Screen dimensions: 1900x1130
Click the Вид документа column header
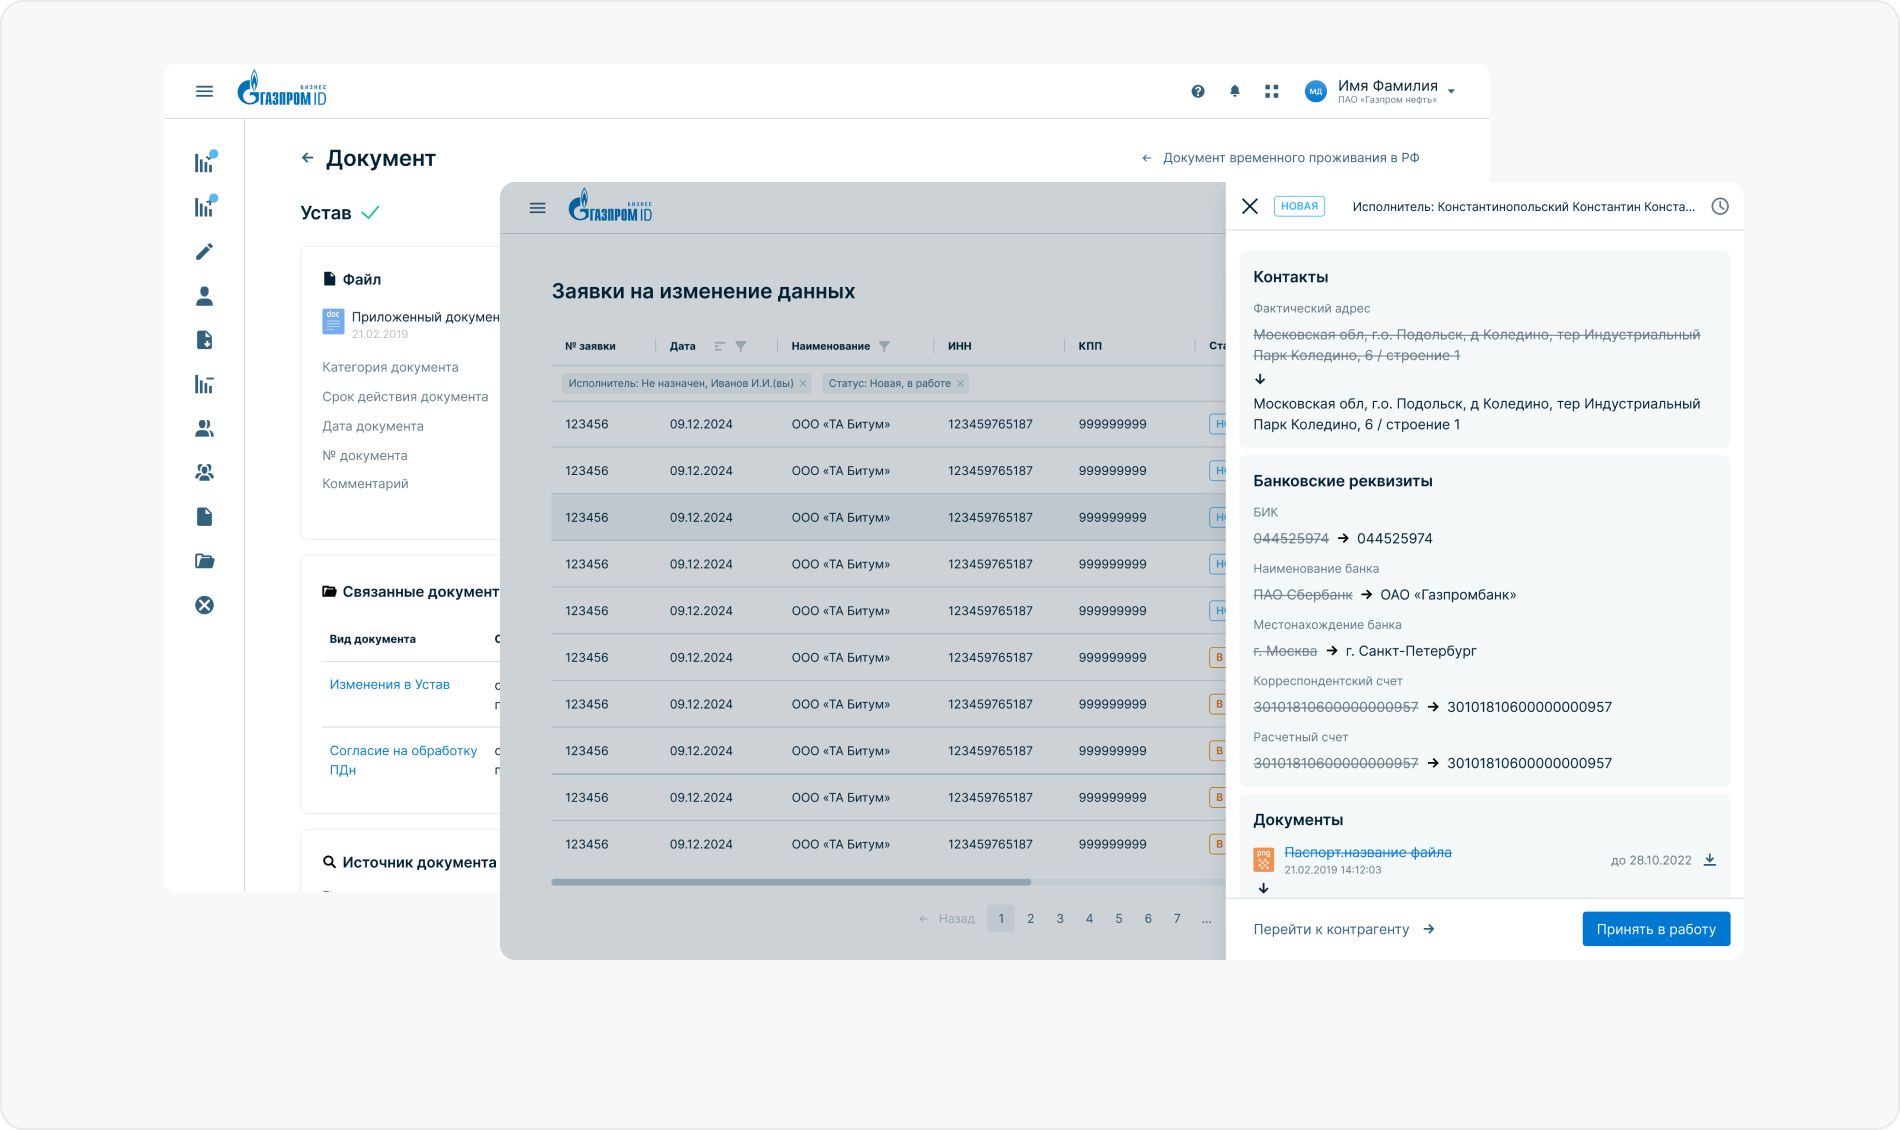[373, 639]
